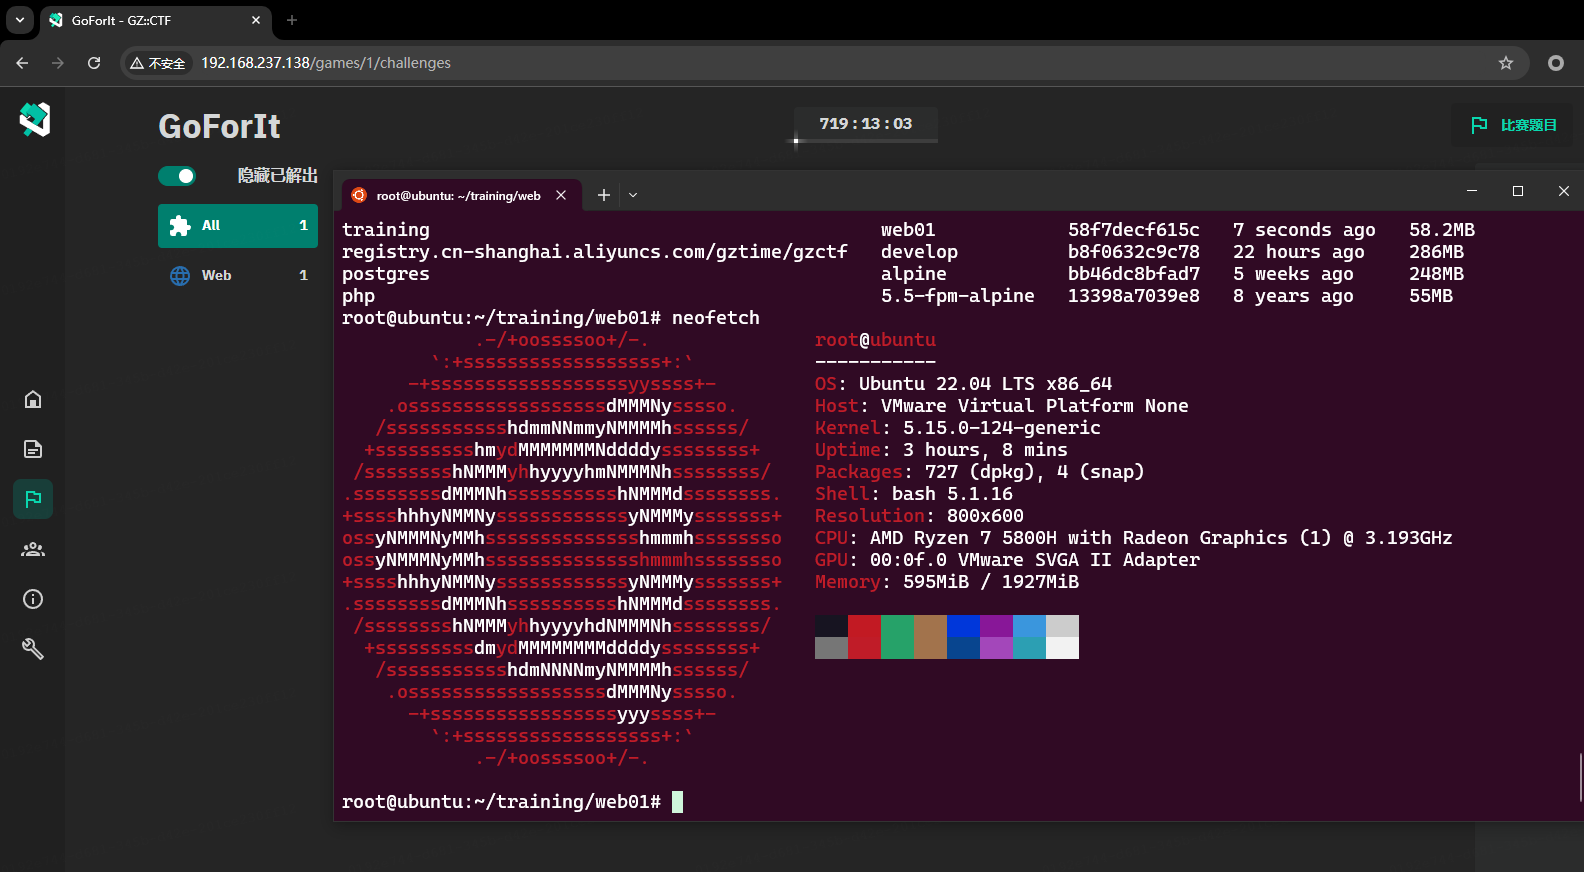The image size is (1584, 872).
Task: Click the neofetch command text
Action: coord(716,318)
